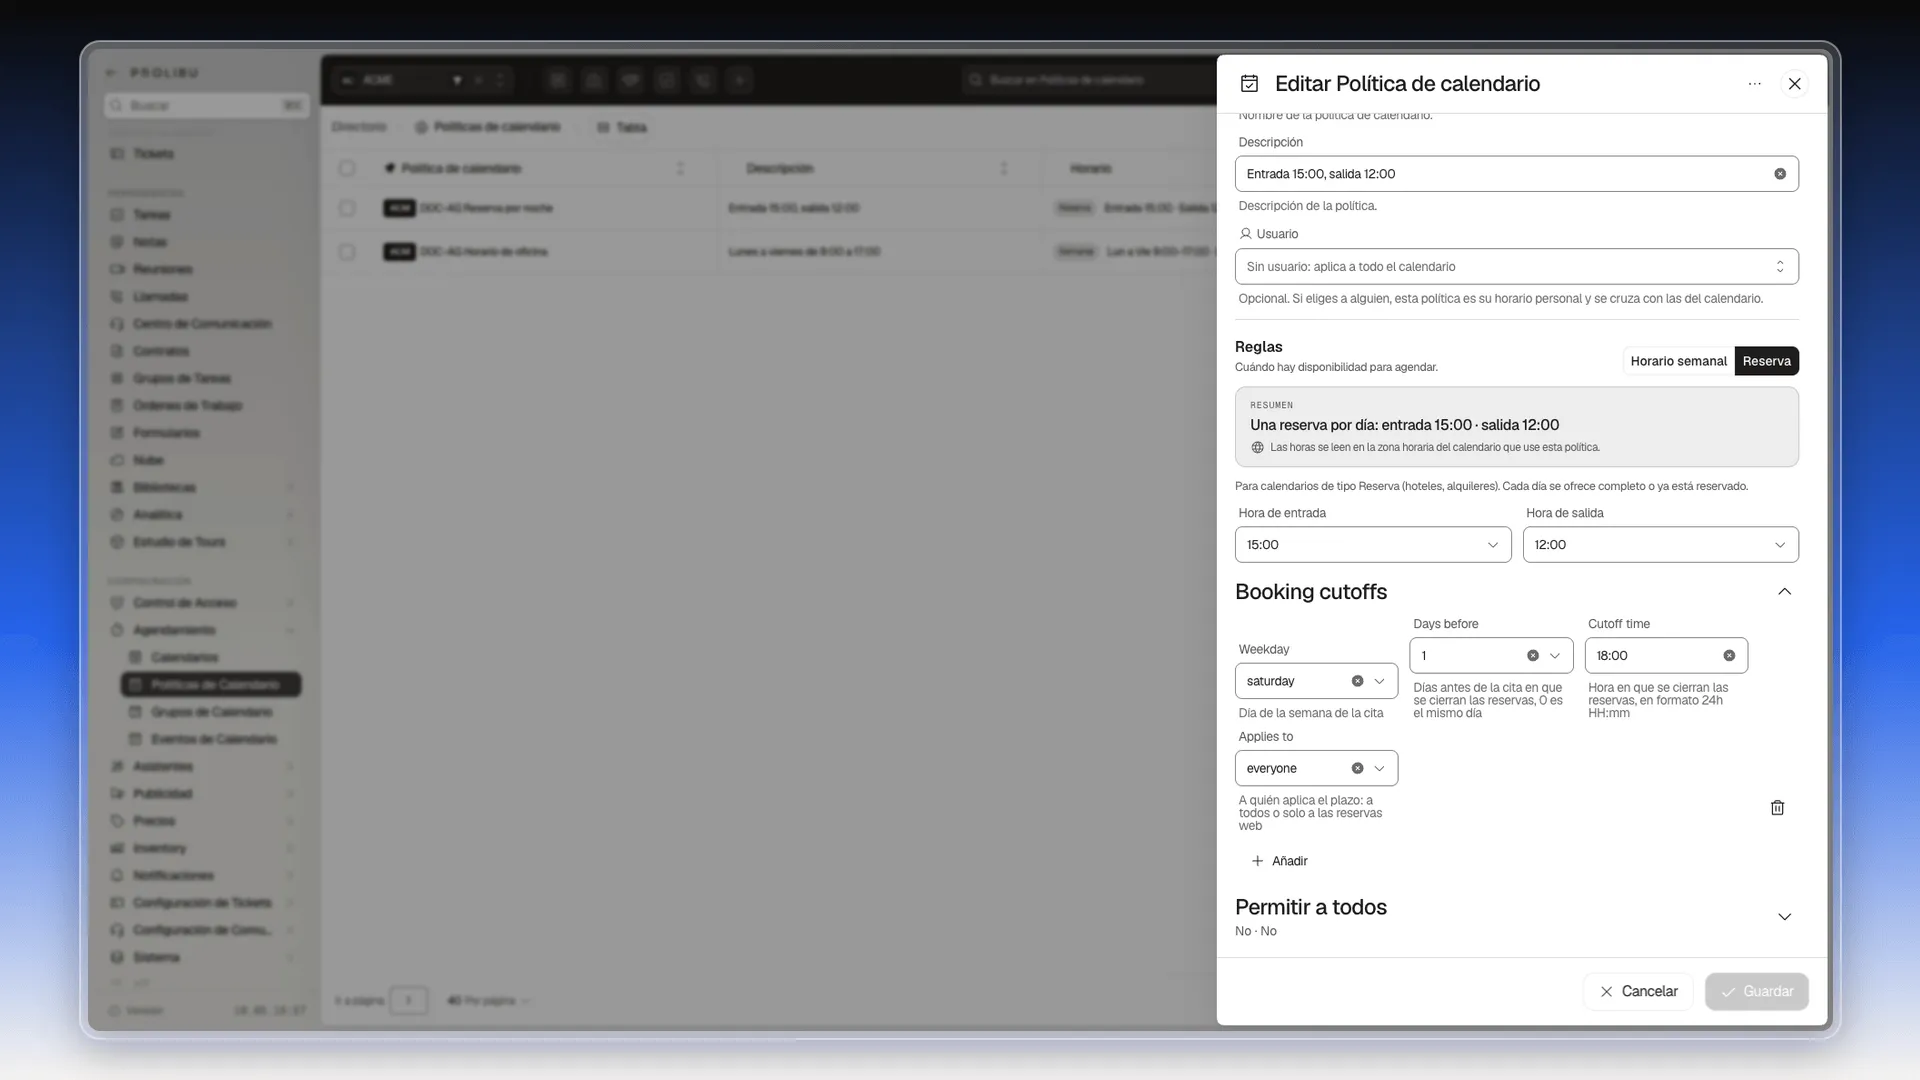Click the sidebar Buscar search field
Viewport: 1920px width, 1080px height.
206,105
